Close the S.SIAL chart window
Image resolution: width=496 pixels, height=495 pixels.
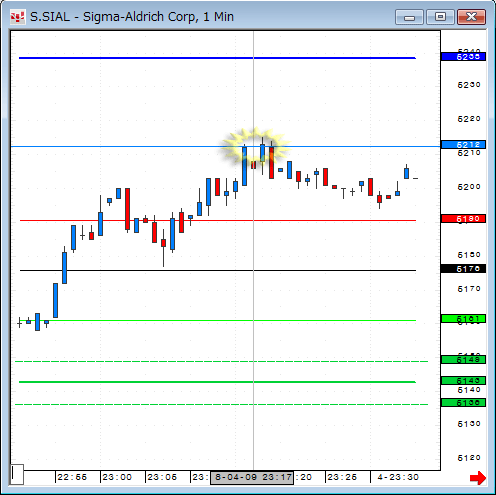(471, 17)
